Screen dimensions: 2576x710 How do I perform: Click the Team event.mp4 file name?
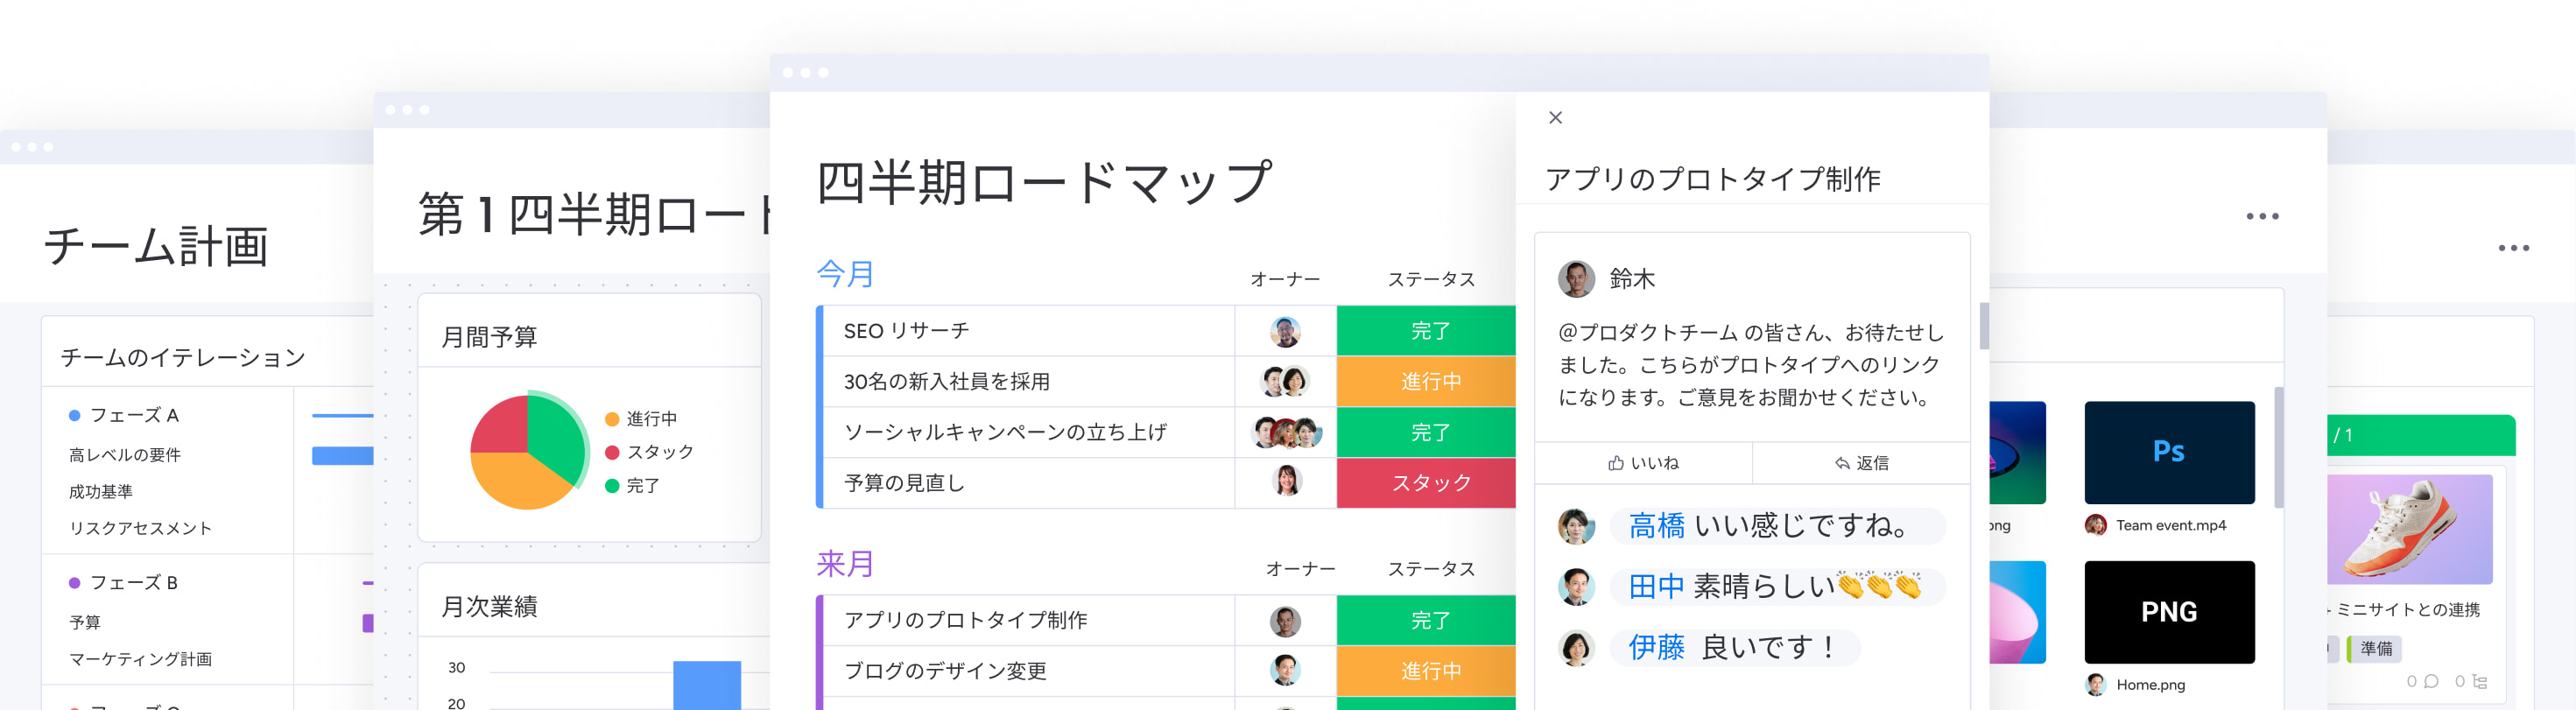(x=2171, y=525)
